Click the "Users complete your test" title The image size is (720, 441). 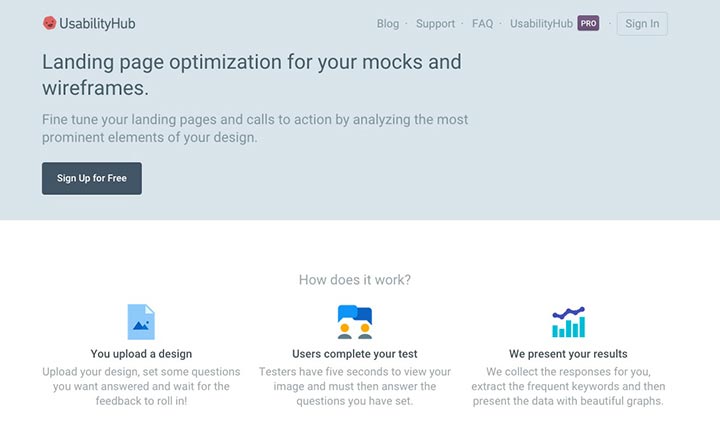pos(355,354)
